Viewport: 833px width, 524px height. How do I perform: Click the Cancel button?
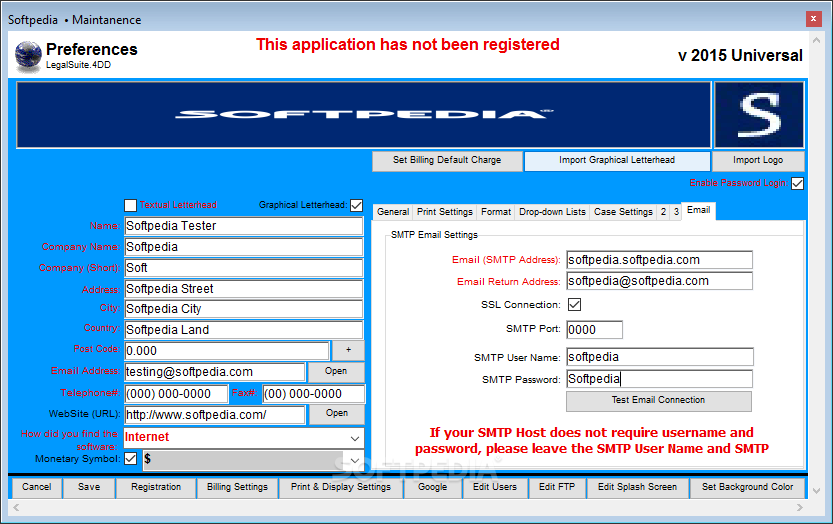tap(37, 487)
